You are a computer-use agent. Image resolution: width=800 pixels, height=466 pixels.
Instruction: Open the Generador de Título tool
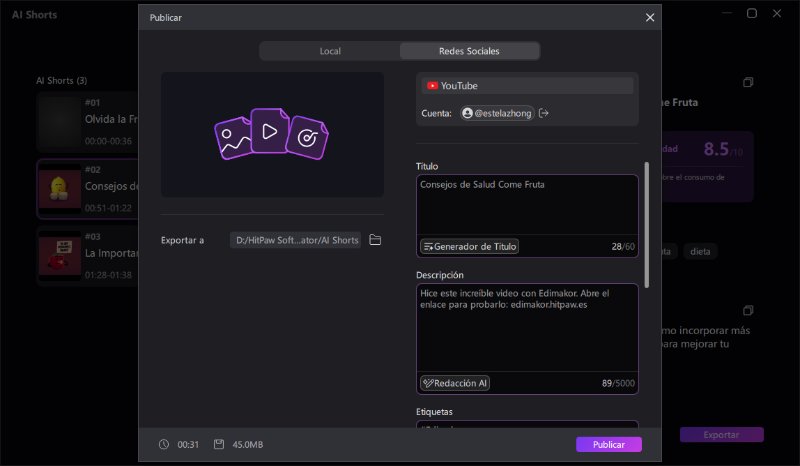(469, 247)
